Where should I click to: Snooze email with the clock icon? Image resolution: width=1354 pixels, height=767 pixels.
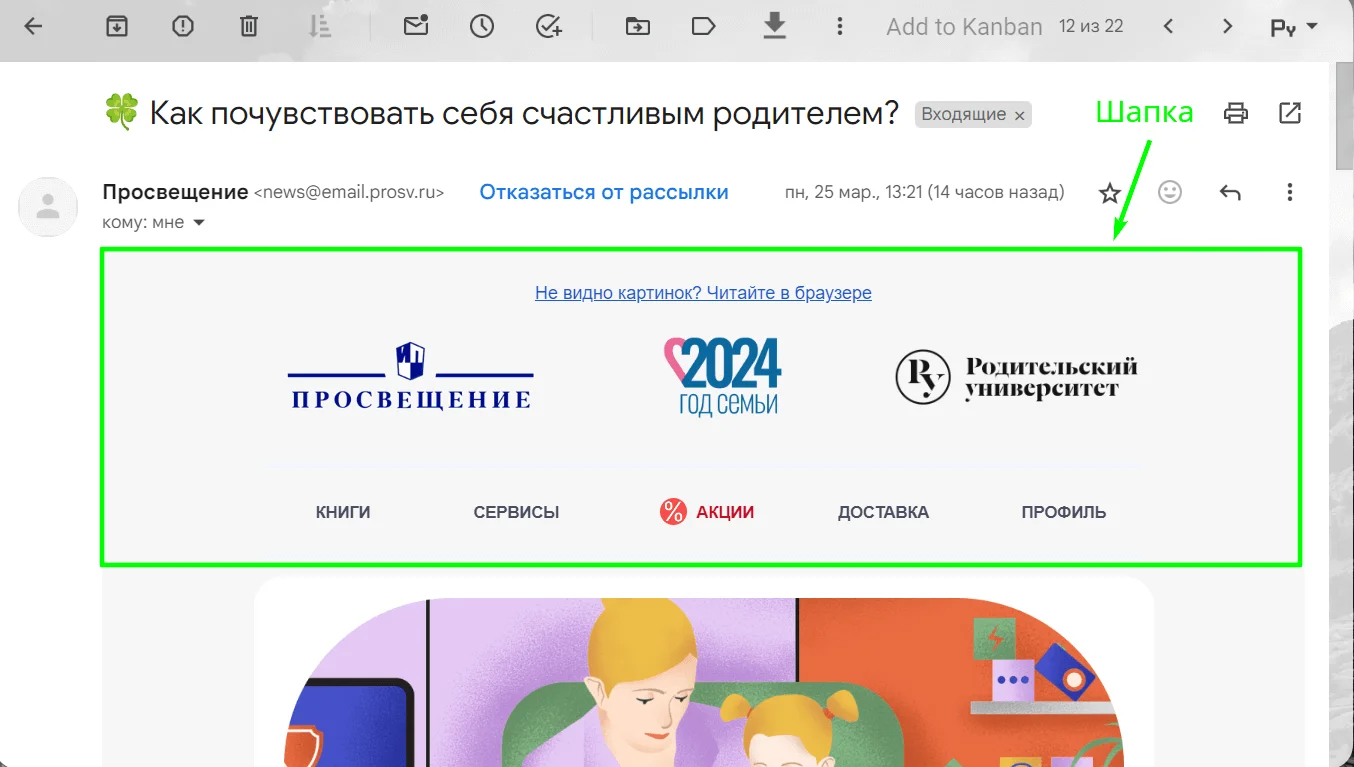click(482, 27)
